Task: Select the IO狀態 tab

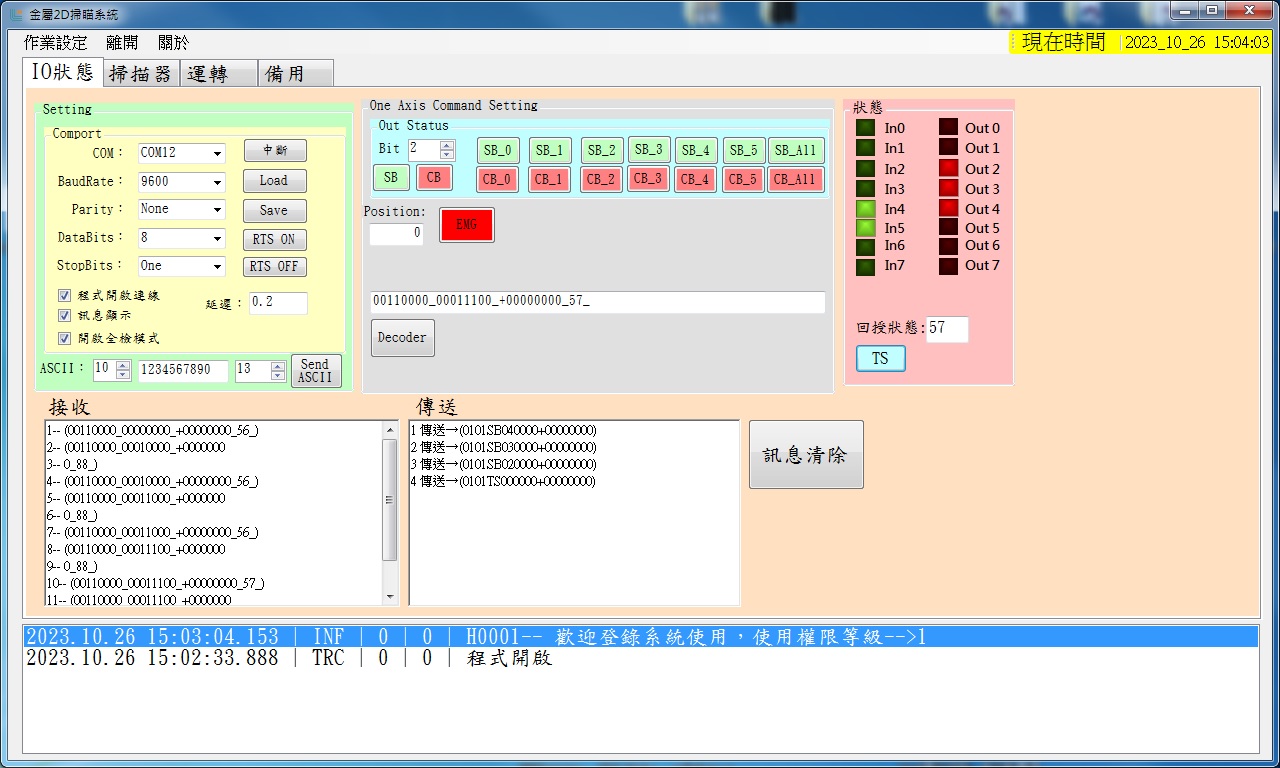Action: click(x=62, y=72)
